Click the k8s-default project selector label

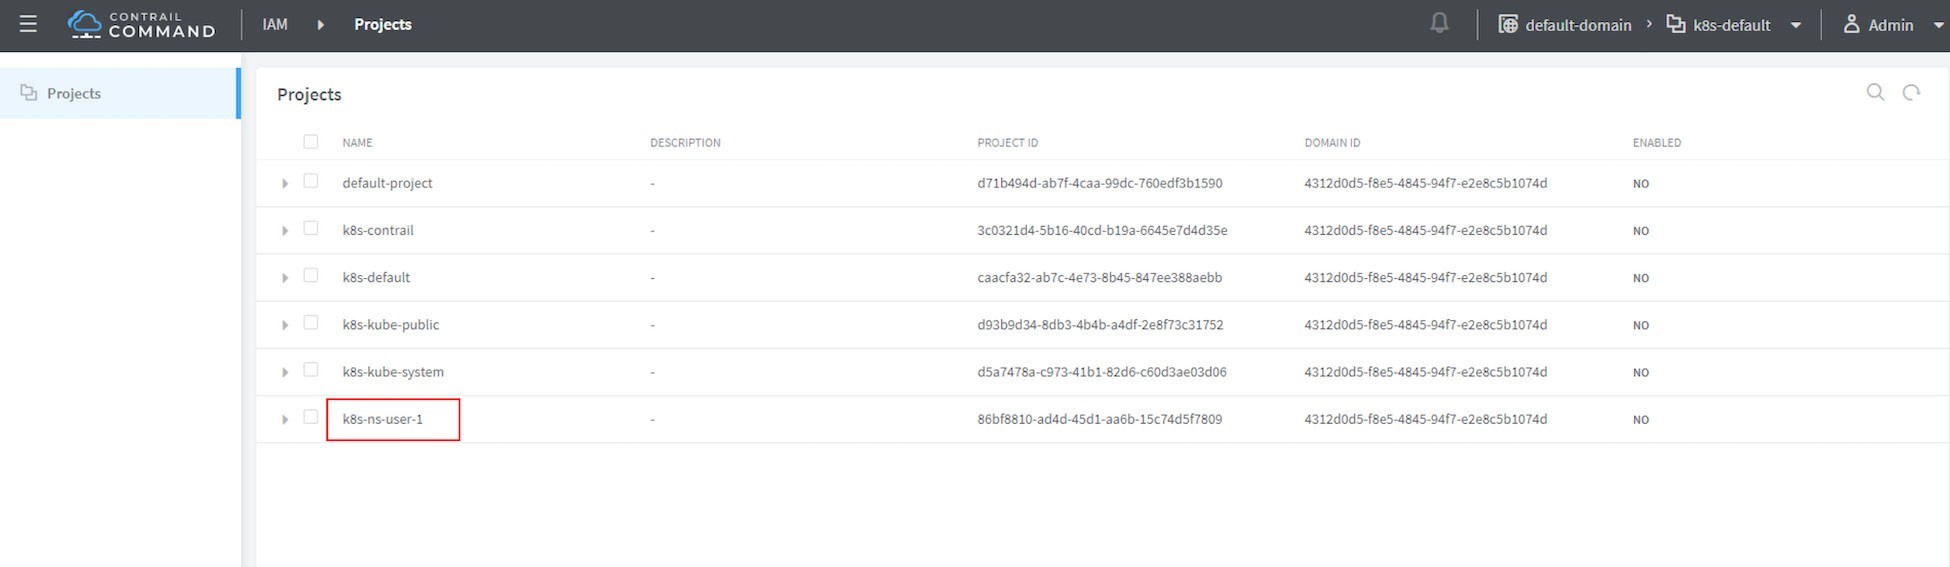pos(1732,25)
